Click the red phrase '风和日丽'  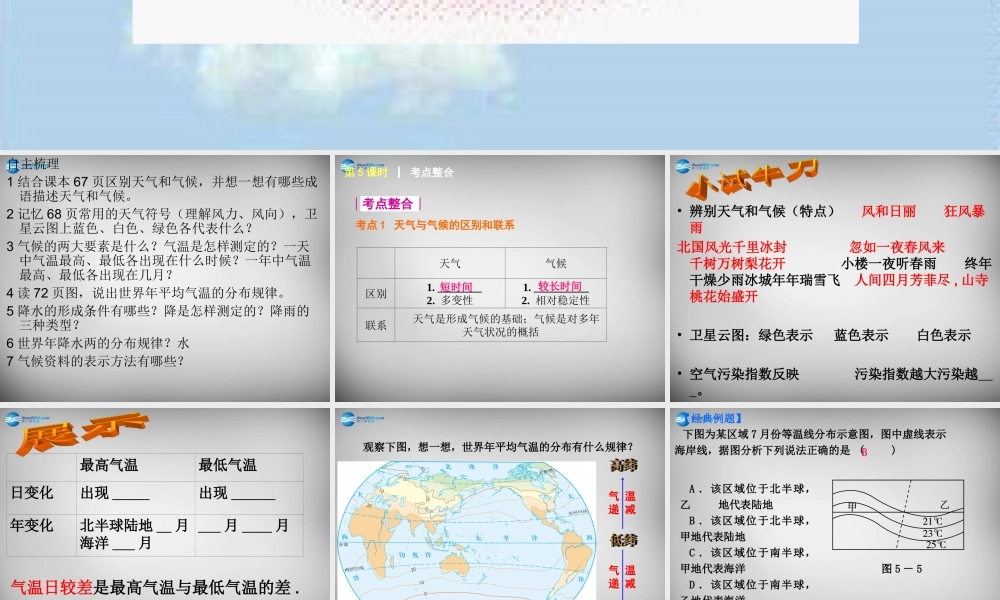point(888,211)
